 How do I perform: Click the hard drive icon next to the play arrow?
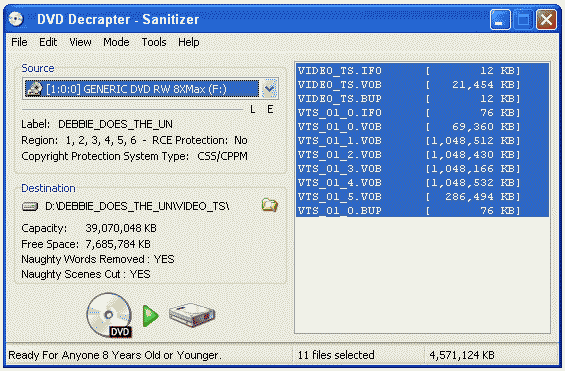click(192, 315)
